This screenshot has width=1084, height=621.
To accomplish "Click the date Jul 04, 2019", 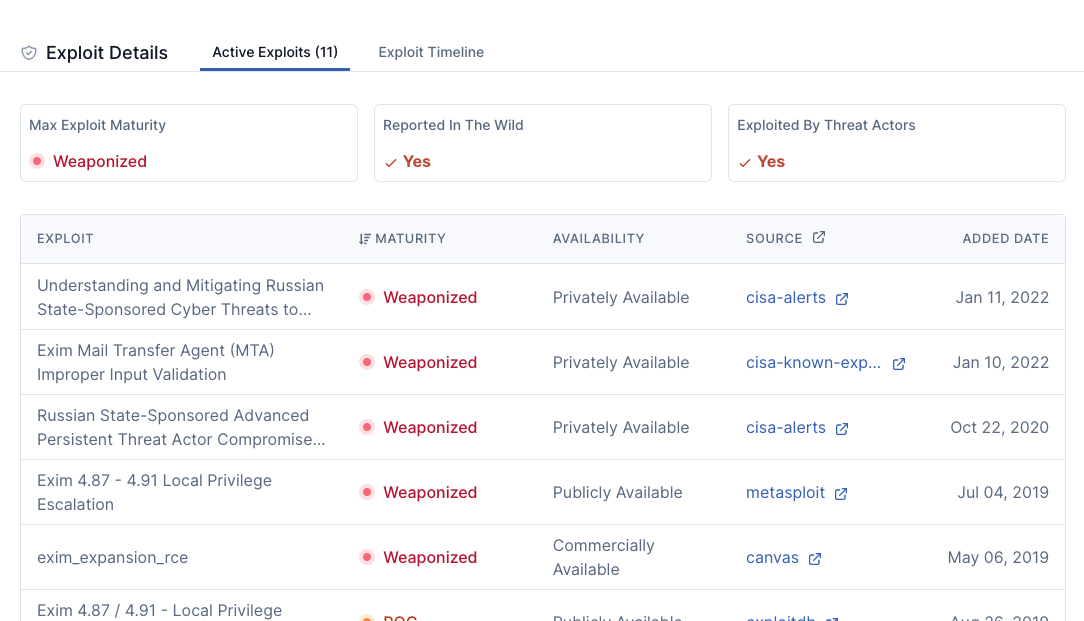I will click(x=1002, y=492).
